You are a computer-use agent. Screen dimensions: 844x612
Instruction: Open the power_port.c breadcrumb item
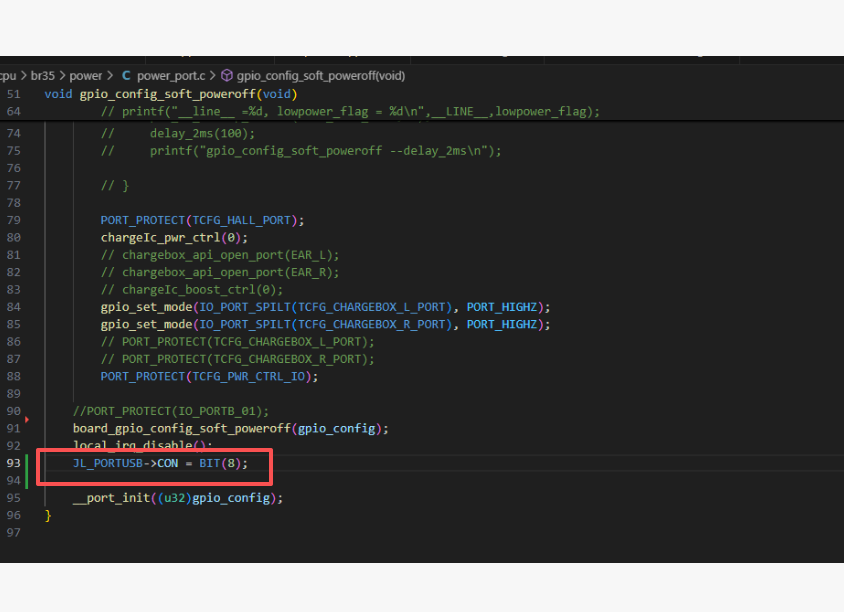point(171,76)
